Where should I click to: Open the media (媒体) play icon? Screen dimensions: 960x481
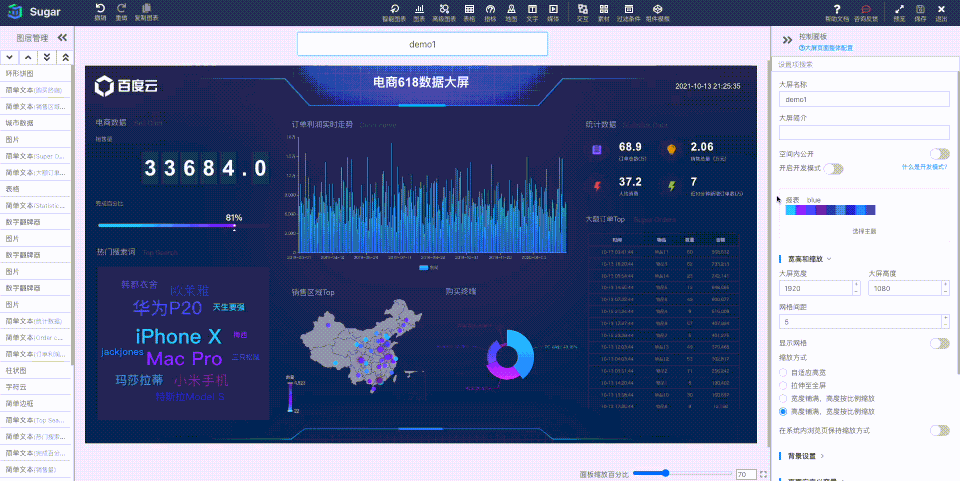553,9
